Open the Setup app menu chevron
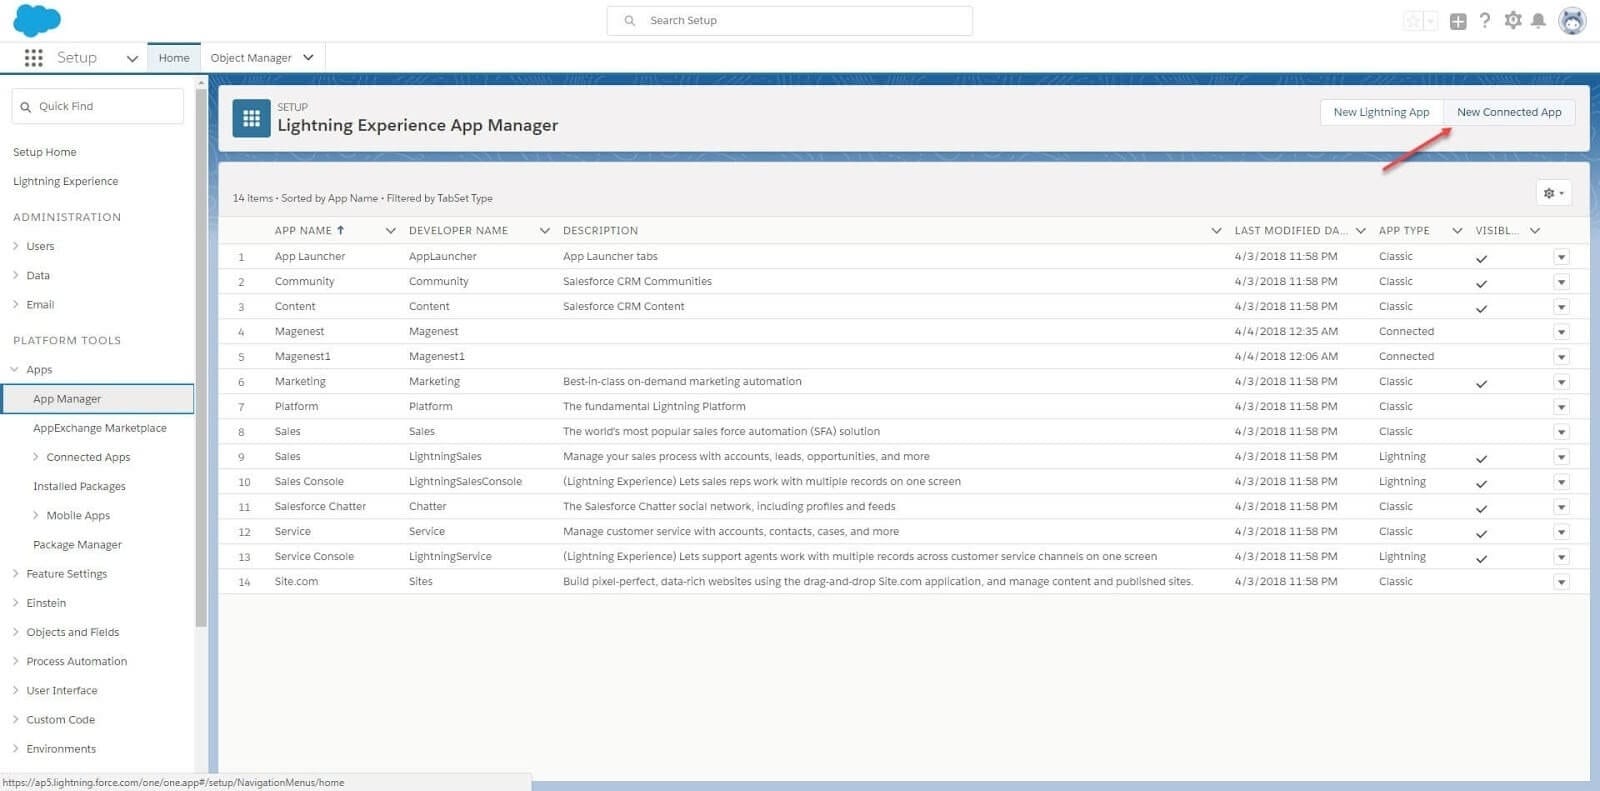Viewport: 1600px width, 791px height. [x=132, y=59]
